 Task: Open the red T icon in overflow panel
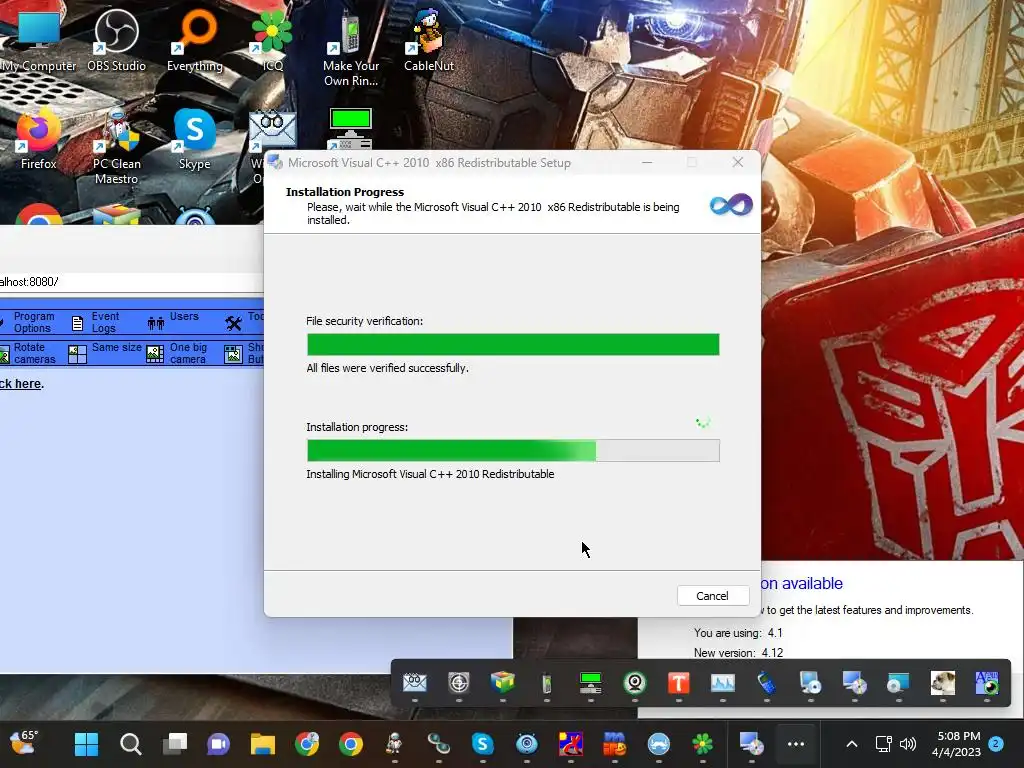(x=679, y=683)
